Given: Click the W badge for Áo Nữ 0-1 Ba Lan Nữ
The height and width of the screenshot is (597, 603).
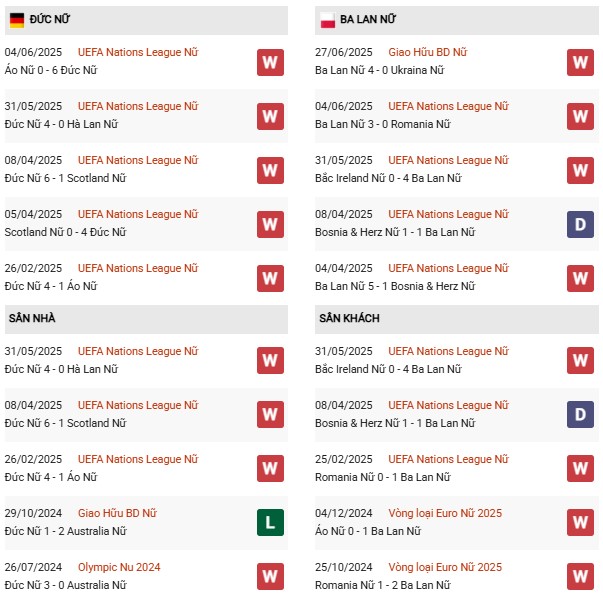Looking at the screenshot, I should (x=580, y=523).
